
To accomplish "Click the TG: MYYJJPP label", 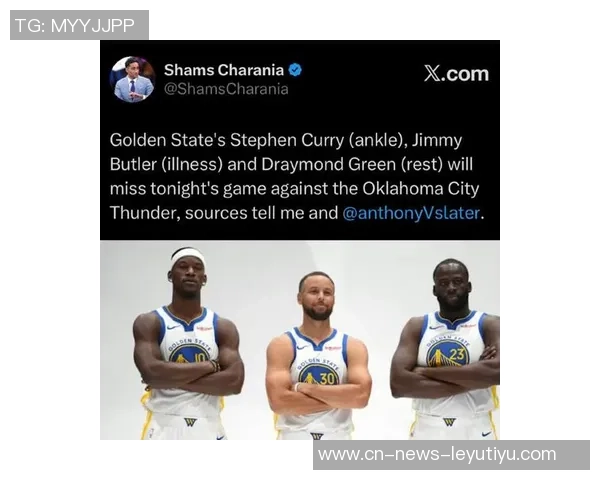I will (75, 25).
